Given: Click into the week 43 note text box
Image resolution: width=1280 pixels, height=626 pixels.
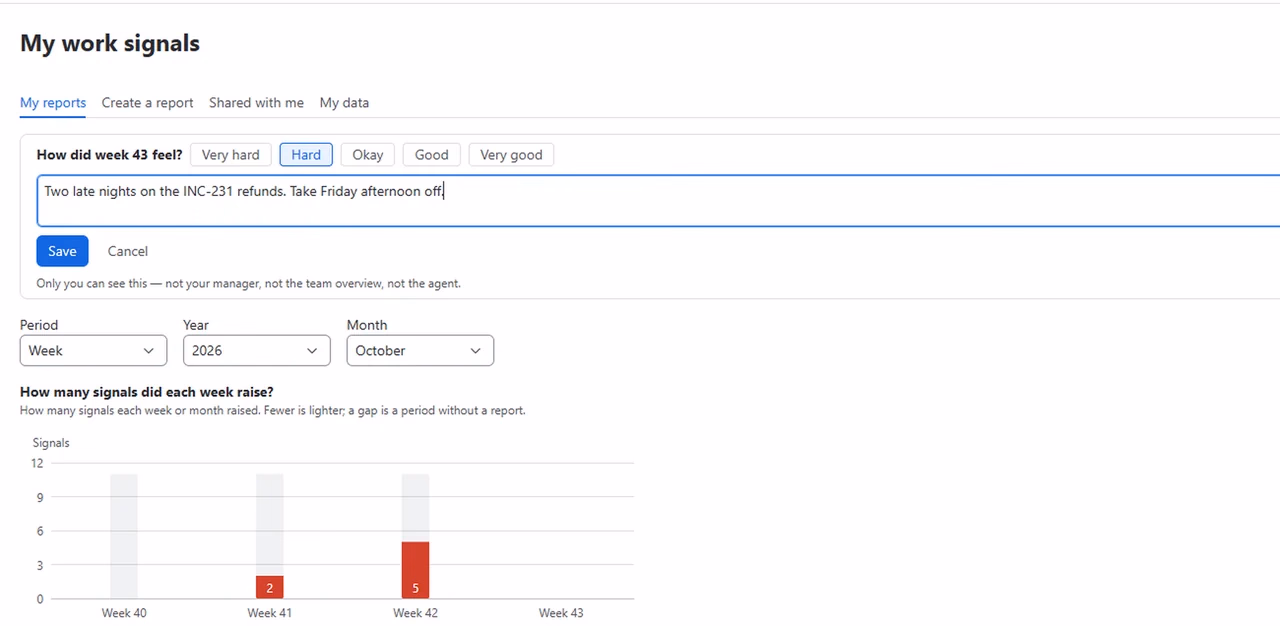Looking at the screenshot, I should click(658, 201).
